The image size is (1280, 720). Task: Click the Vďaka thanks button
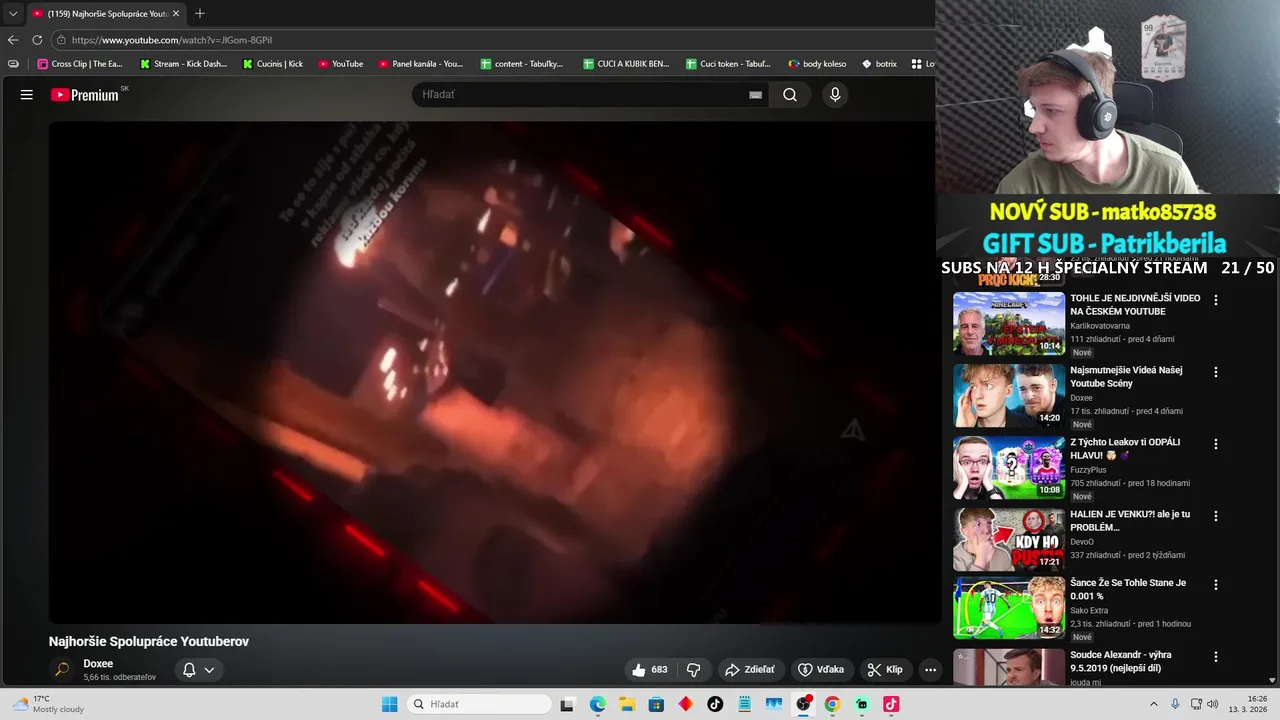(x=821, y=670)
